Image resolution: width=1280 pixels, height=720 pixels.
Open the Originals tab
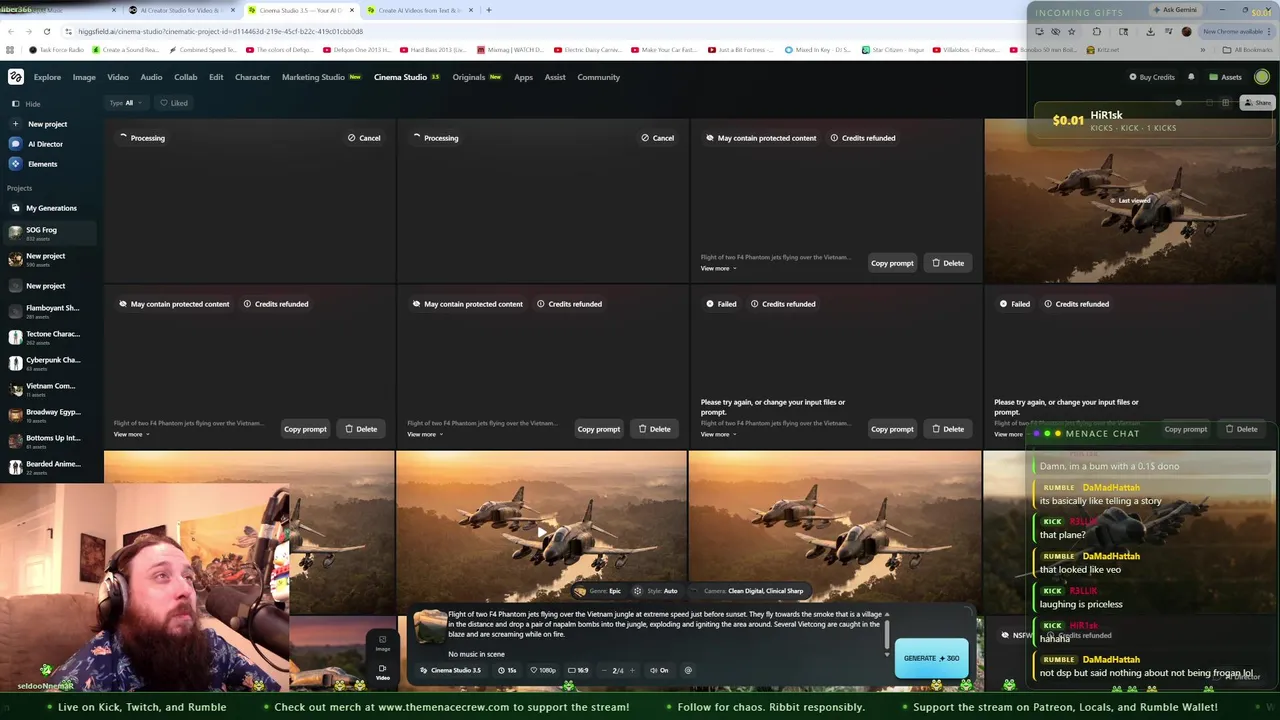tap(477, 77)
